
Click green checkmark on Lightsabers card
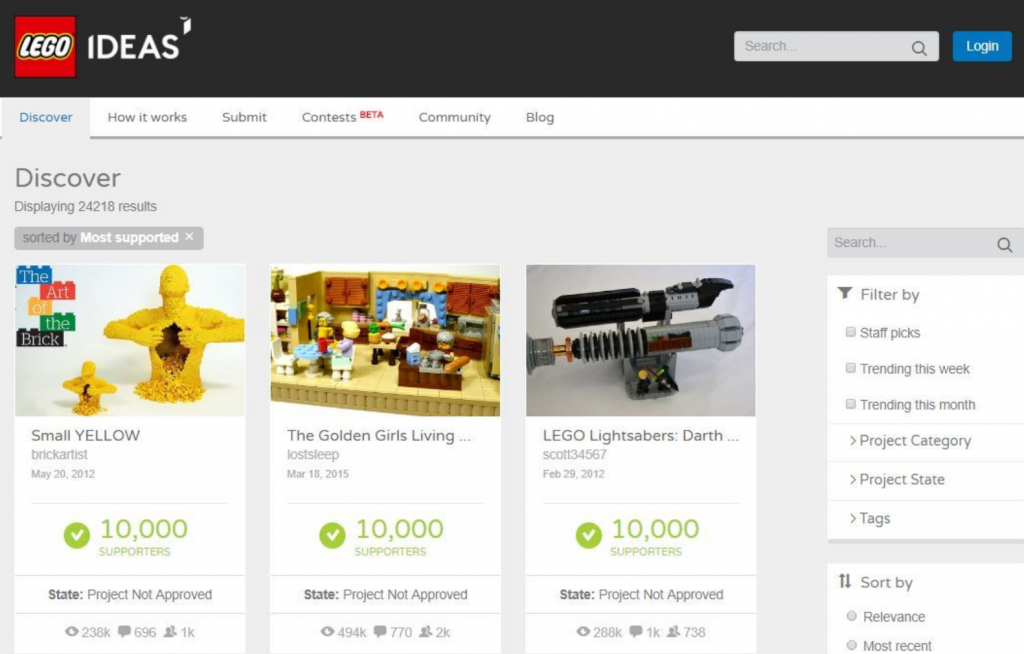tap(588, 535)
